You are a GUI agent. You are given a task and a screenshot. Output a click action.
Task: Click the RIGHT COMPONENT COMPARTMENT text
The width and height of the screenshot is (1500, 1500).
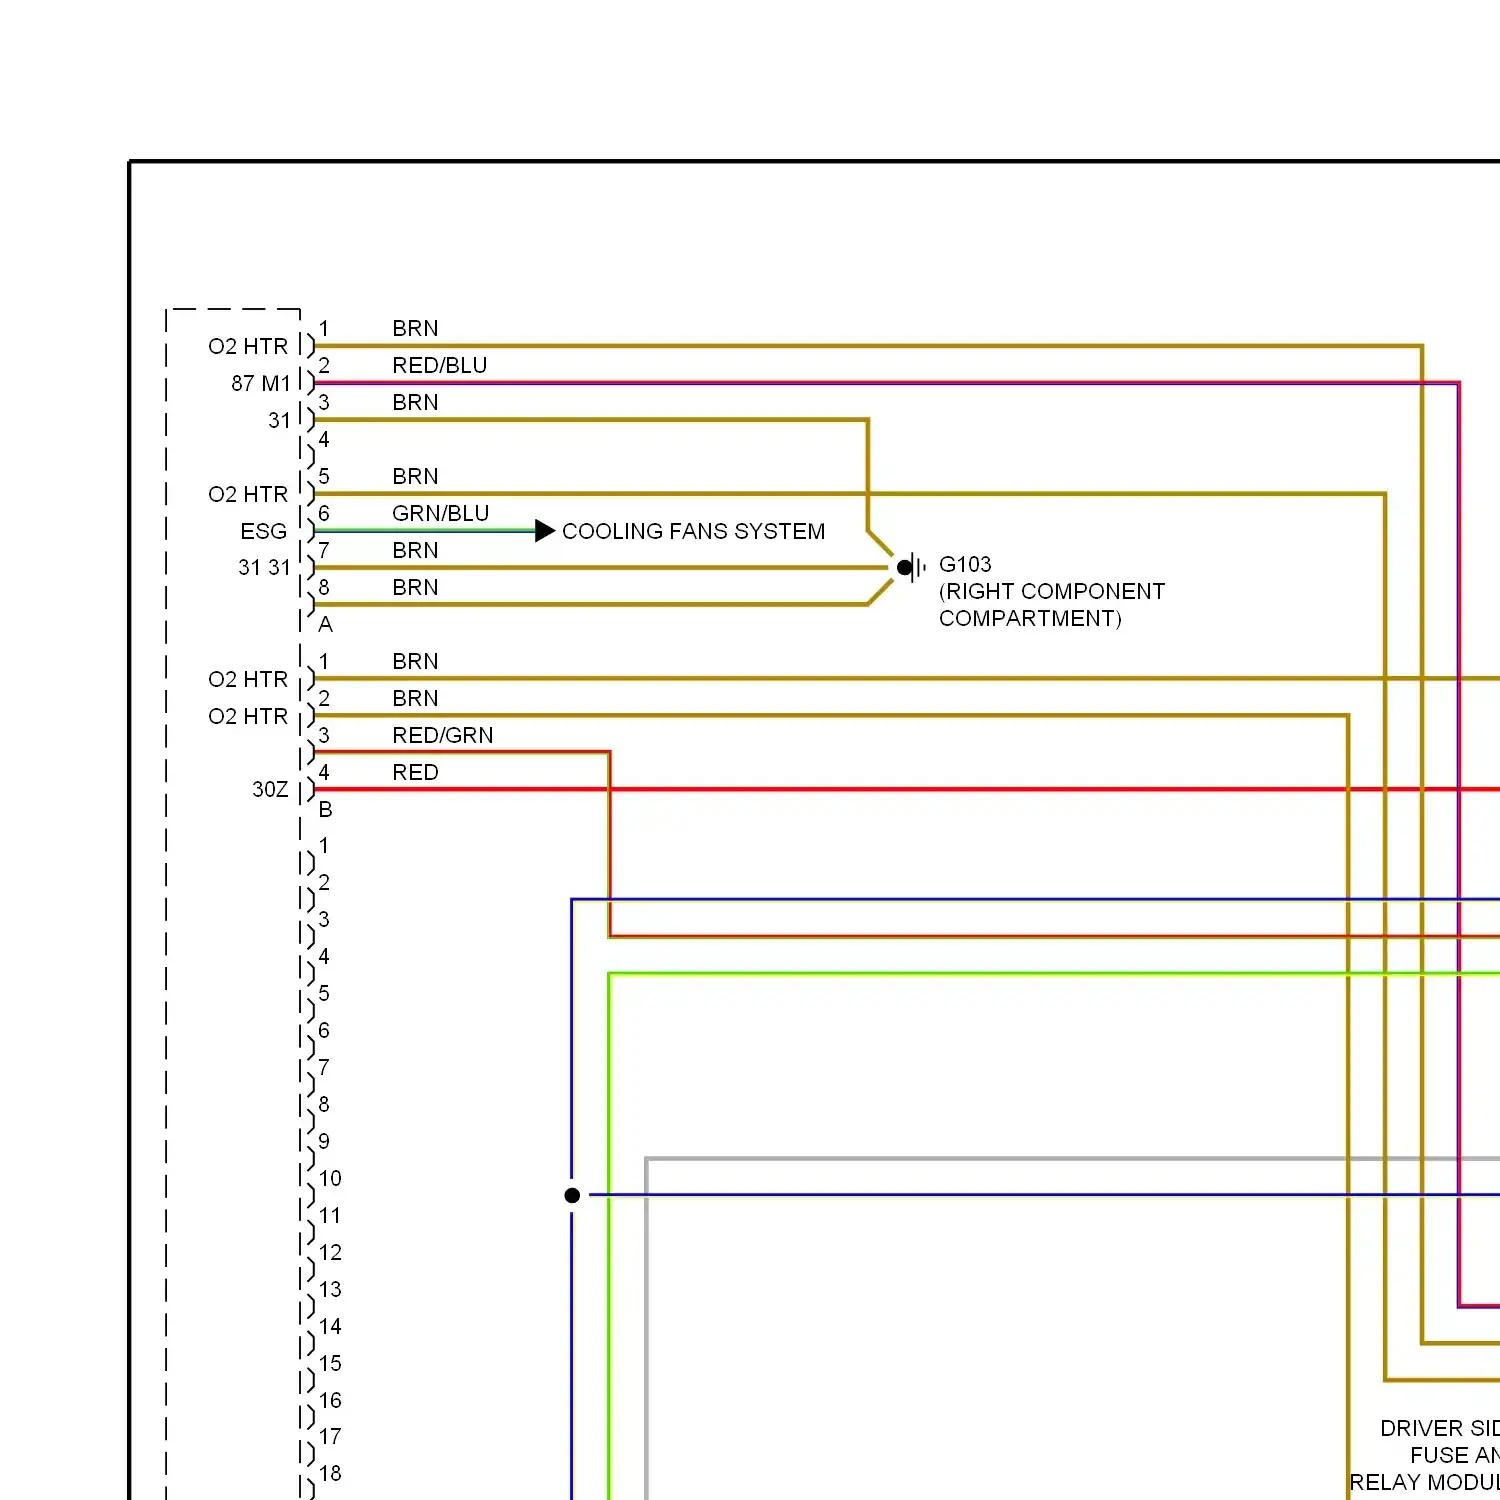(1052, 605)
